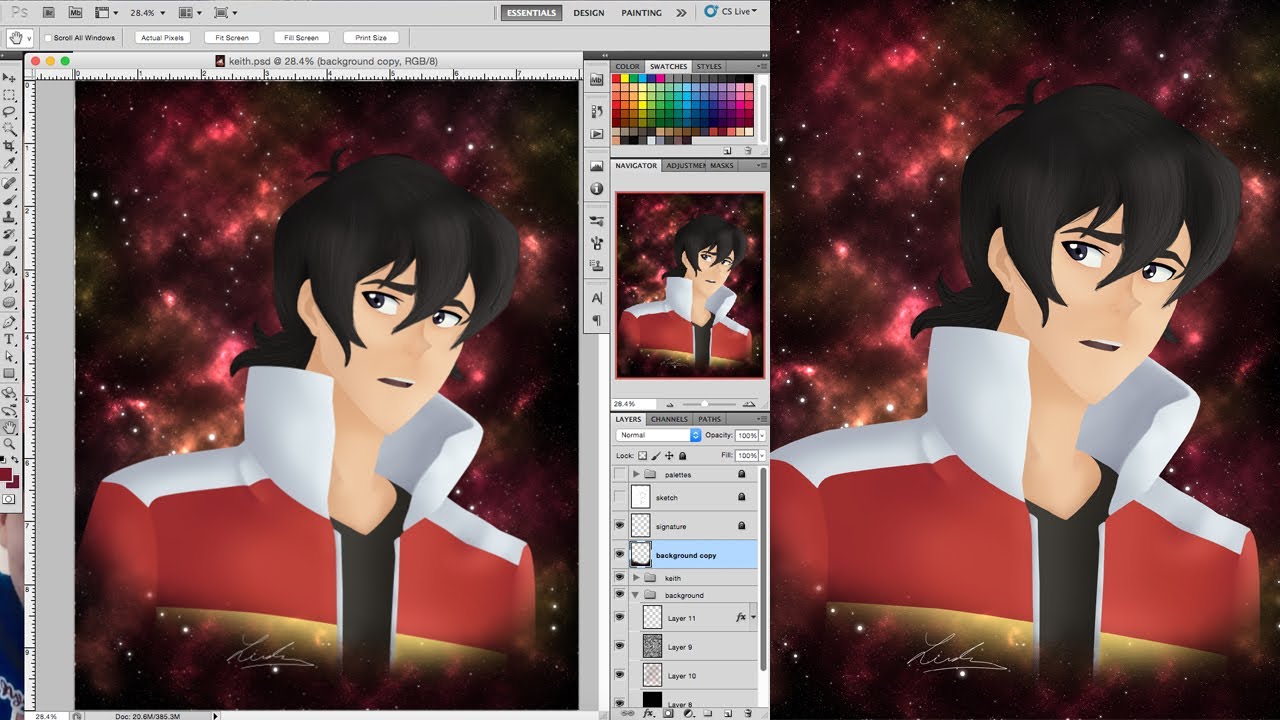
Task: Add layer mask from Layers panel bottom
Action: pyautogui.click(x=668, y=713)
